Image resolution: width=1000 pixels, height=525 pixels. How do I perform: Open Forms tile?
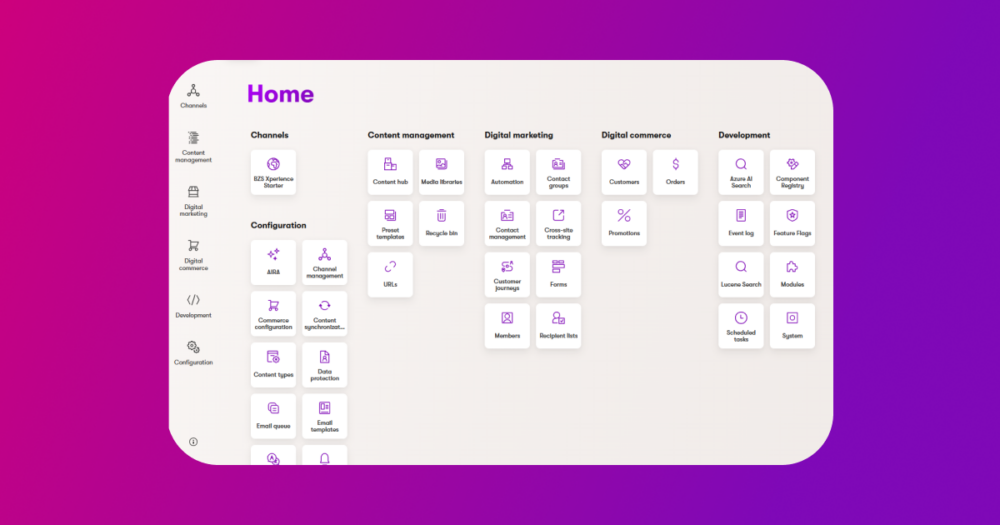(x=558, y=274)
